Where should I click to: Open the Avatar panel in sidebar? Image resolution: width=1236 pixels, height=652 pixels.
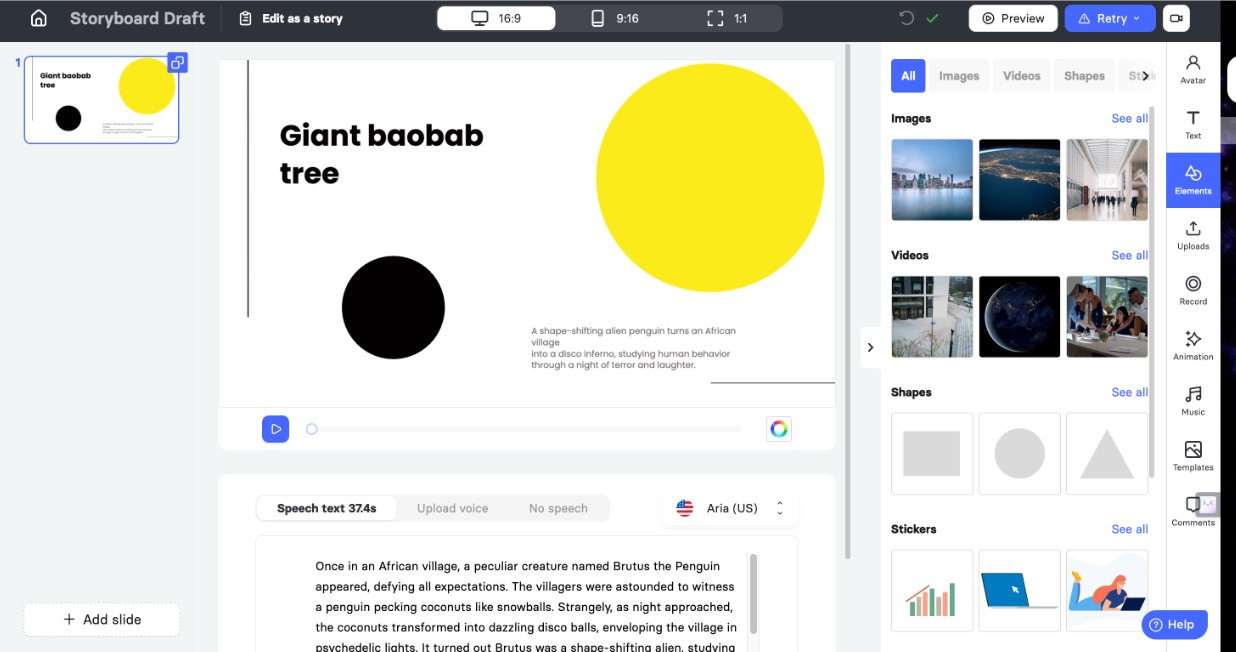click(1192, 69)
